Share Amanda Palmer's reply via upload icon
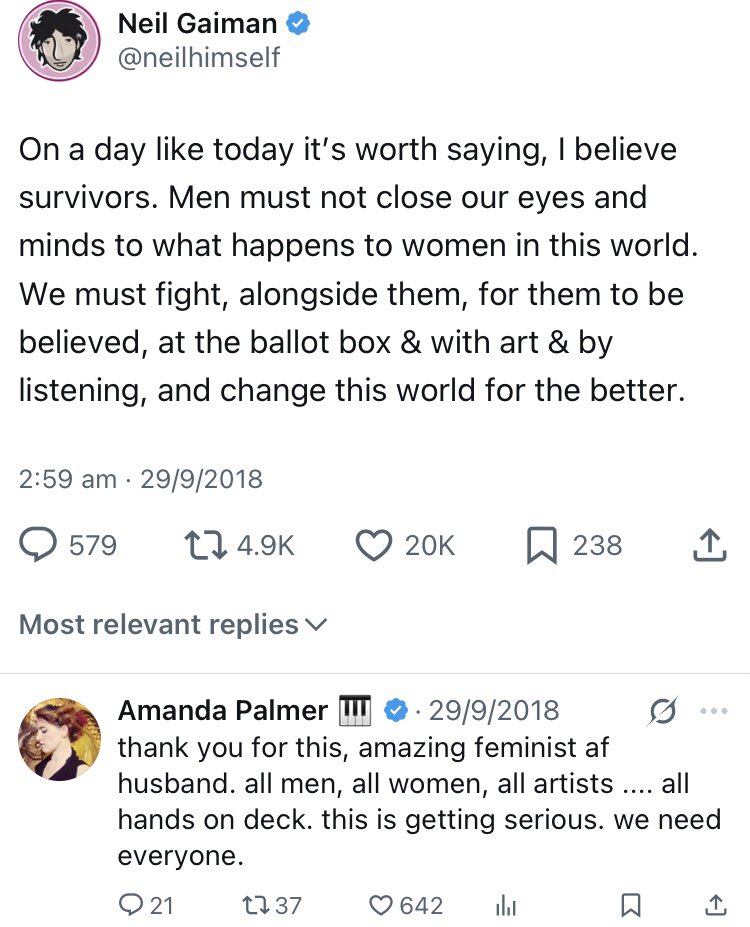 click(x=714, y=905)
